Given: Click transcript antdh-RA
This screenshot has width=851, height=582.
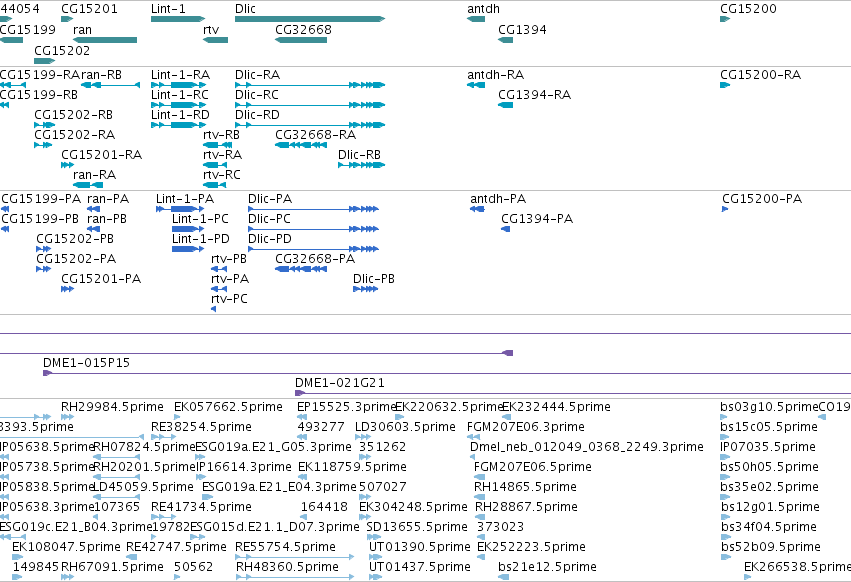Looking at the screenshot, I should 476,85.
